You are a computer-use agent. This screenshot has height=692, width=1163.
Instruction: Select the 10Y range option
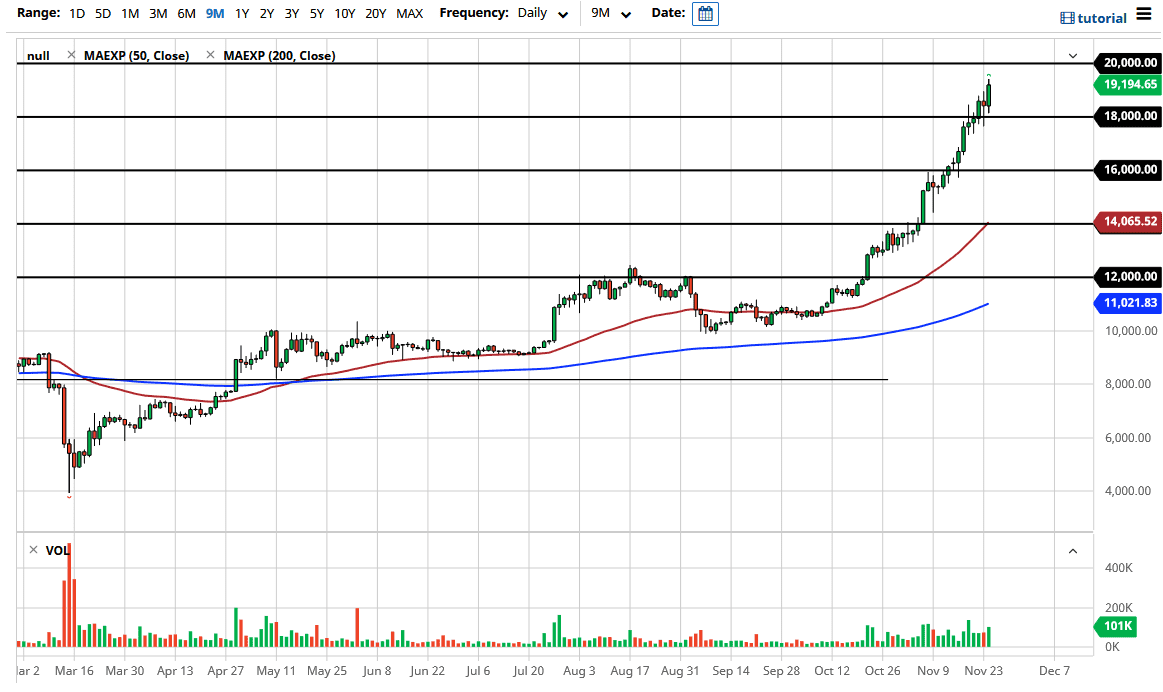coord(345,13)
